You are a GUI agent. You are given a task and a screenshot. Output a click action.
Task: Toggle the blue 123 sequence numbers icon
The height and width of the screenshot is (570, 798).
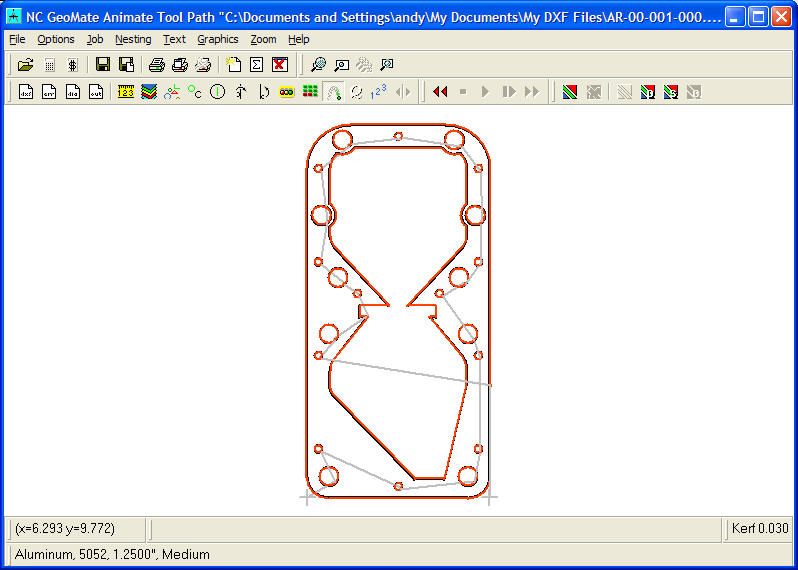point(379,92)
